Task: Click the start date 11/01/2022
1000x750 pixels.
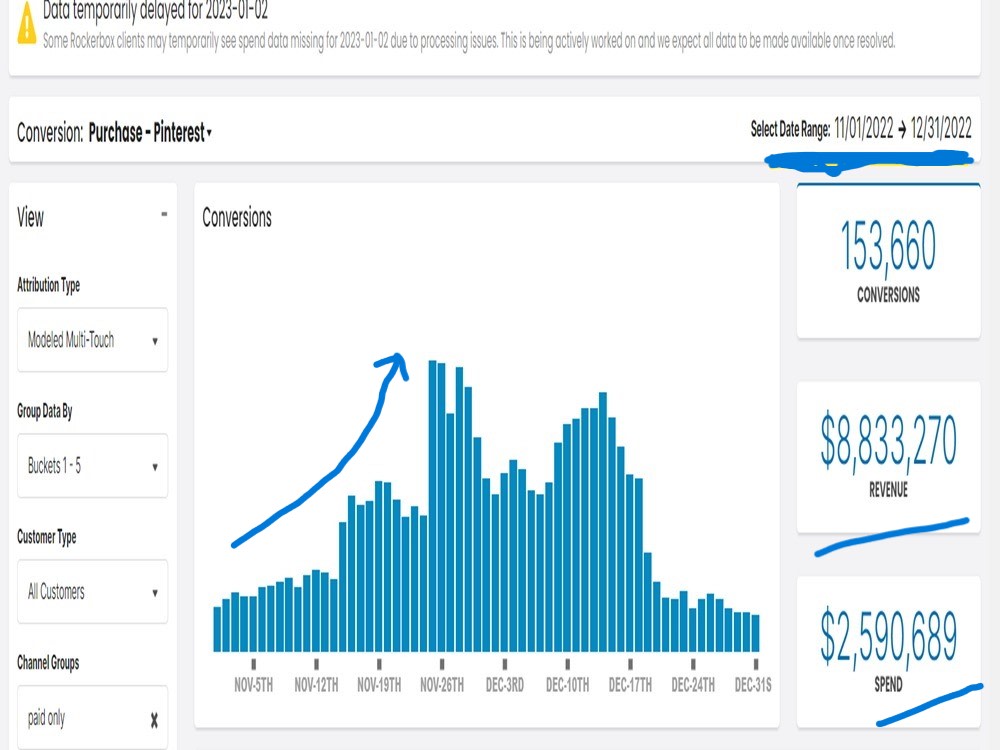Action: (864, 128)
